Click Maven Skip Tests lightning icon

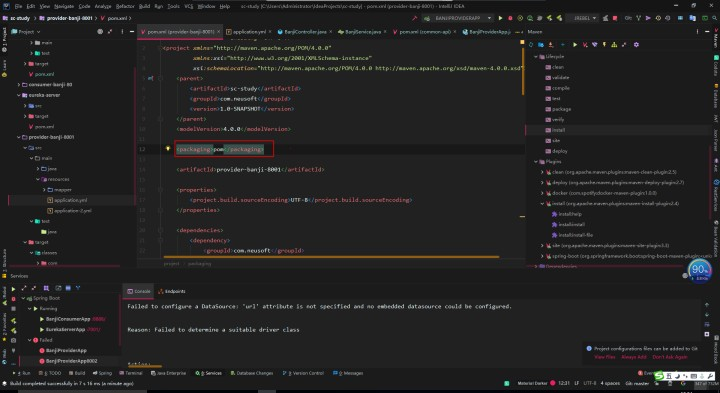(604, 45)
